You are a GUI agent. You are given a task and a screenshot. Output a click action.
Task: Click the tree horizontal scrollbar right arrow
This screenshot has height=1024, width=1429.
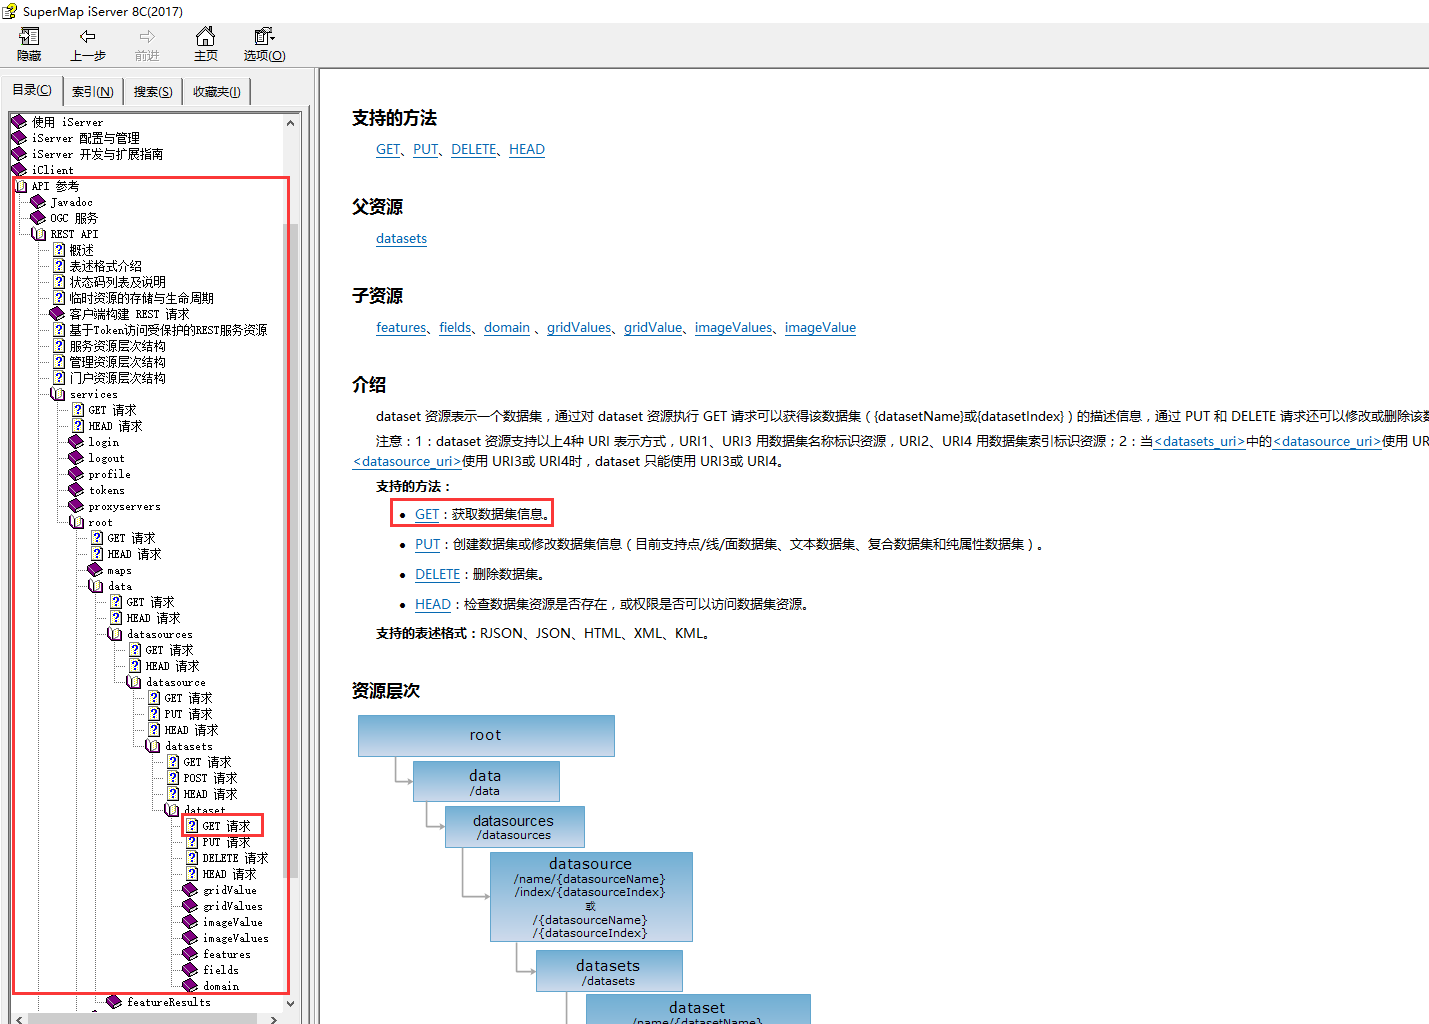[273, 1019]
